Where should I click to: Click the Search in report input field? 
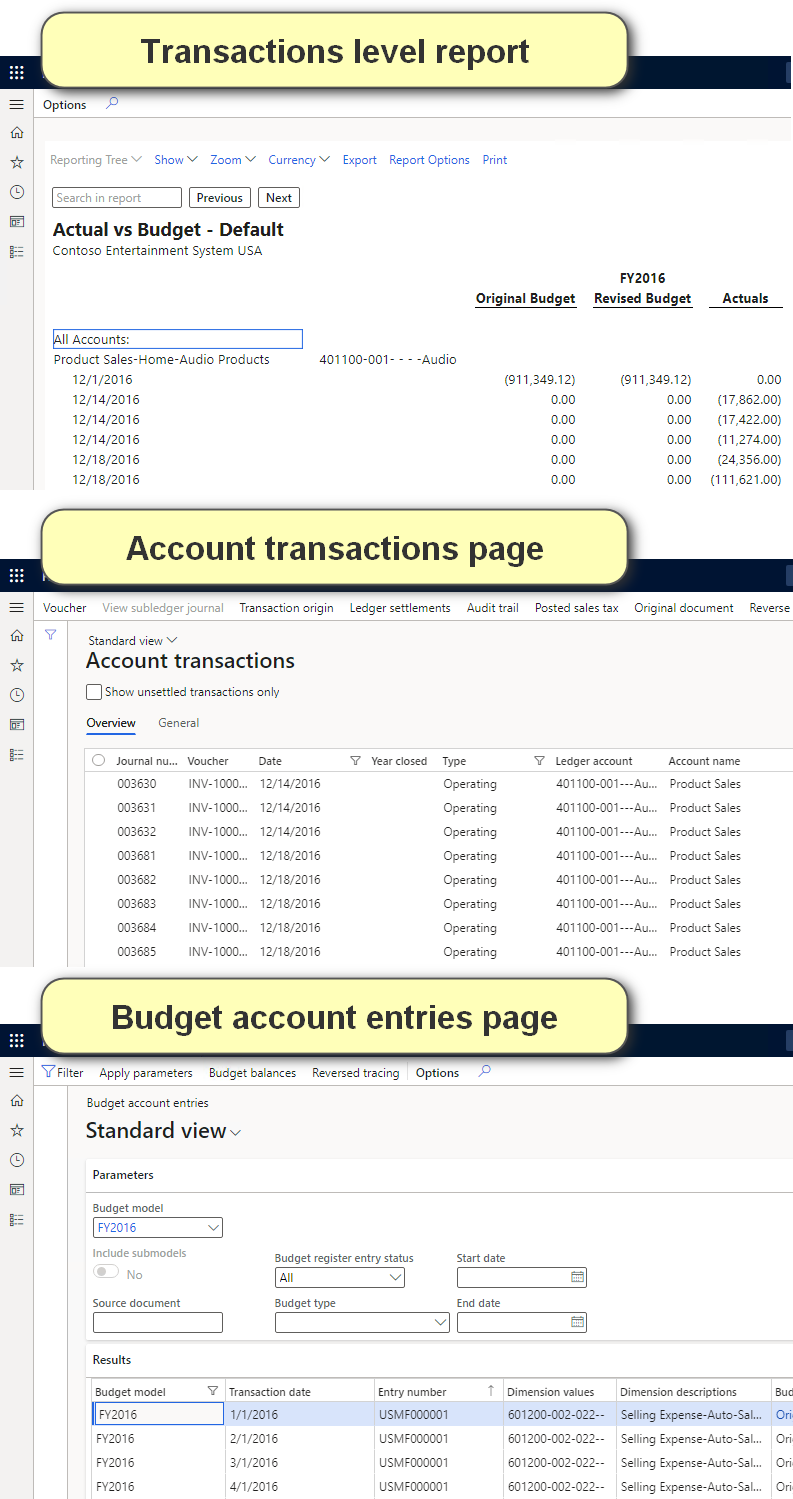(x=117, y=198)
